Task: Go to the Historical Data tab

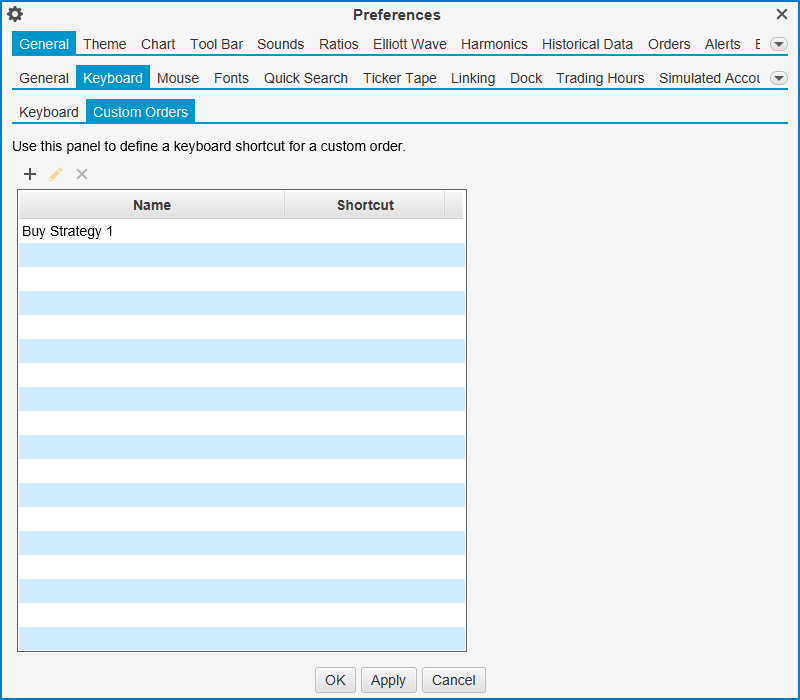Action: coord(587,44)
